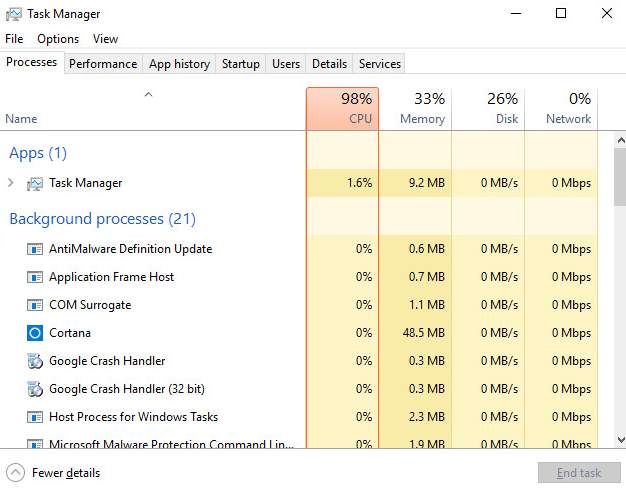This screenshot has width=626, height=491.
Task: Click the Host Process for Windows Tasks icon
Action: click(x=35, y=418)
